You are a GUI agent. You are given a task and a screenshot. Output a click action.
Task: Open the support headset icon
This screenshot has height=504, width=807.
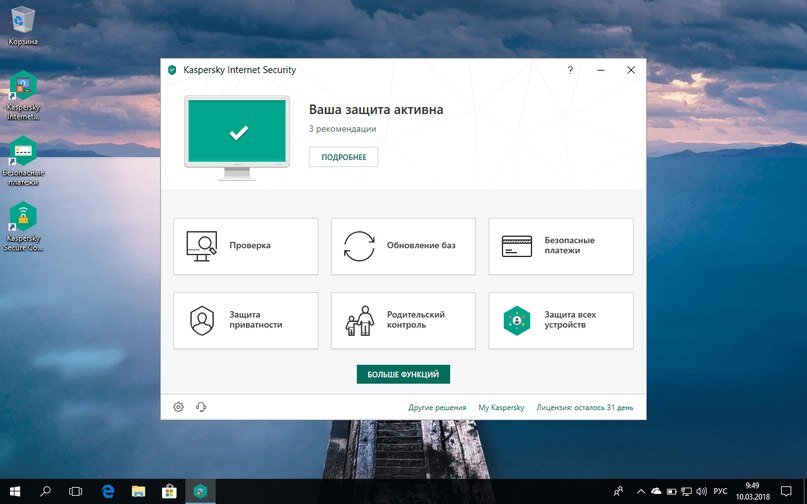click(x=201, y=407)
